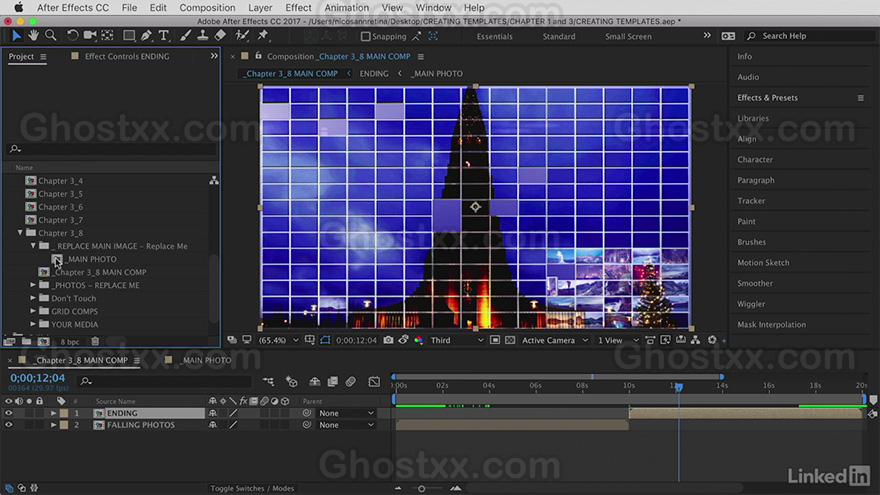Select the Essentials workspace
Screen dimensions: 880x495
tap(494, 36)
